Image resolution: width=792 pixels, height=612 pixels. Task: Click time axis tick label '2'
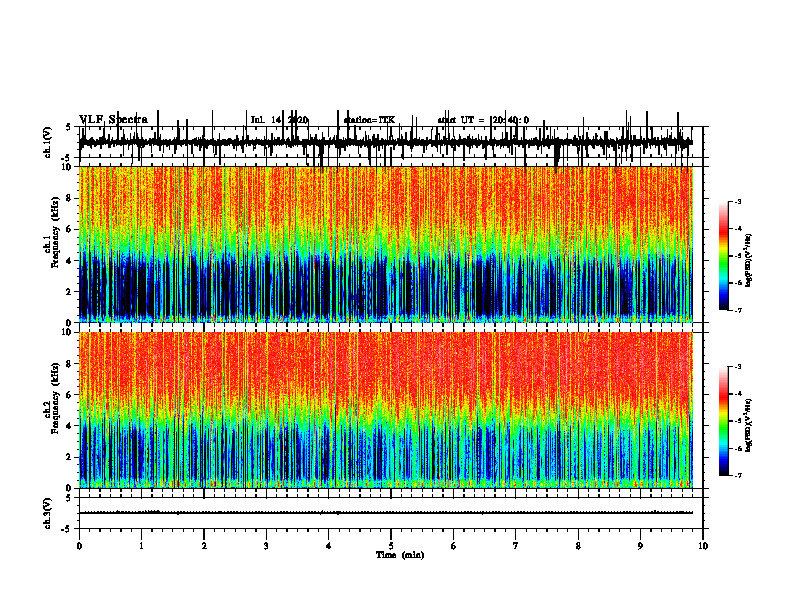(204, 546)
